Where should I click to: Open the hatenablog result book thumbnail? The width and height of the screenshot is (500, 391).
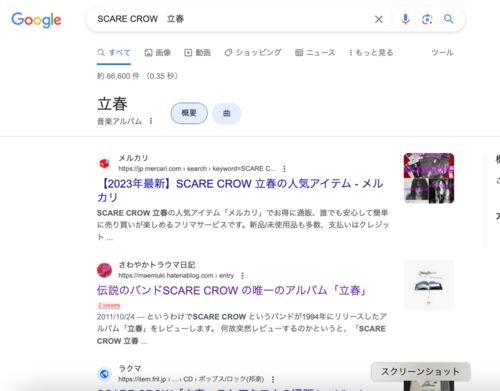point(429,285)
